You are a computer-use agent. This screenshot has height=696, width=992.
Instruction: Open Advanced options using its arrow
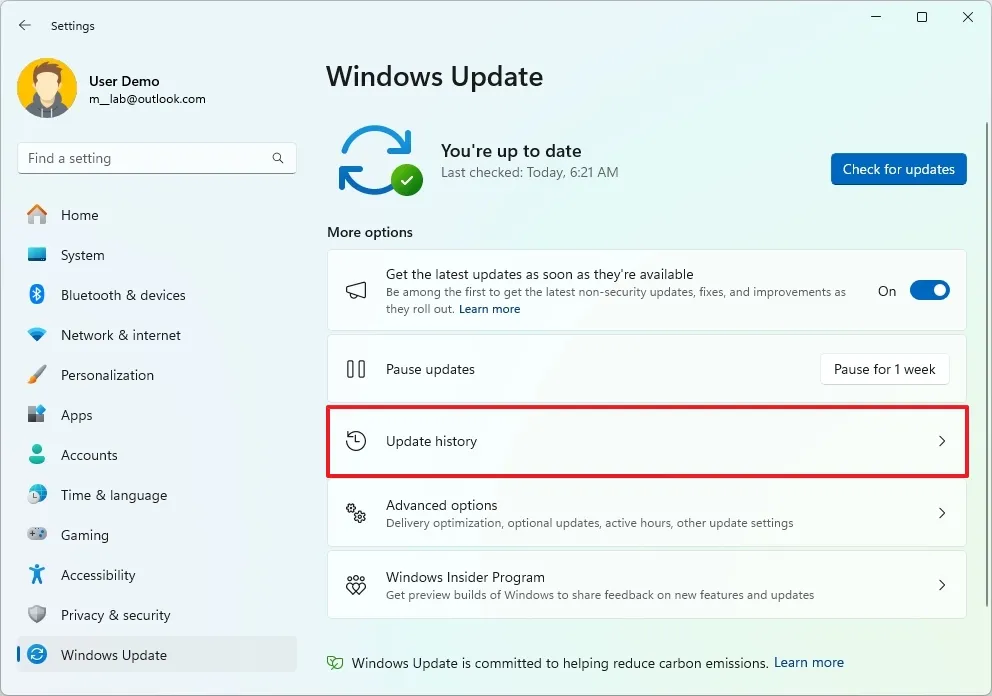click(x=941, y=513)
